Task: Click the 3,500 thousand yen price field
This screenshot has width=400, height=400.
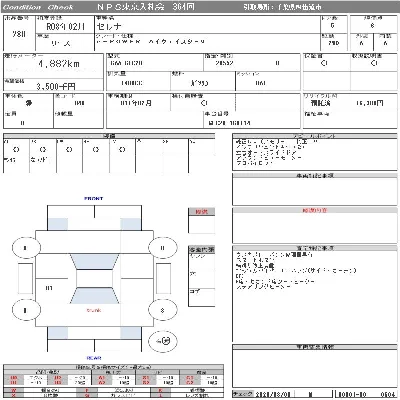Action: click(53, 86)
